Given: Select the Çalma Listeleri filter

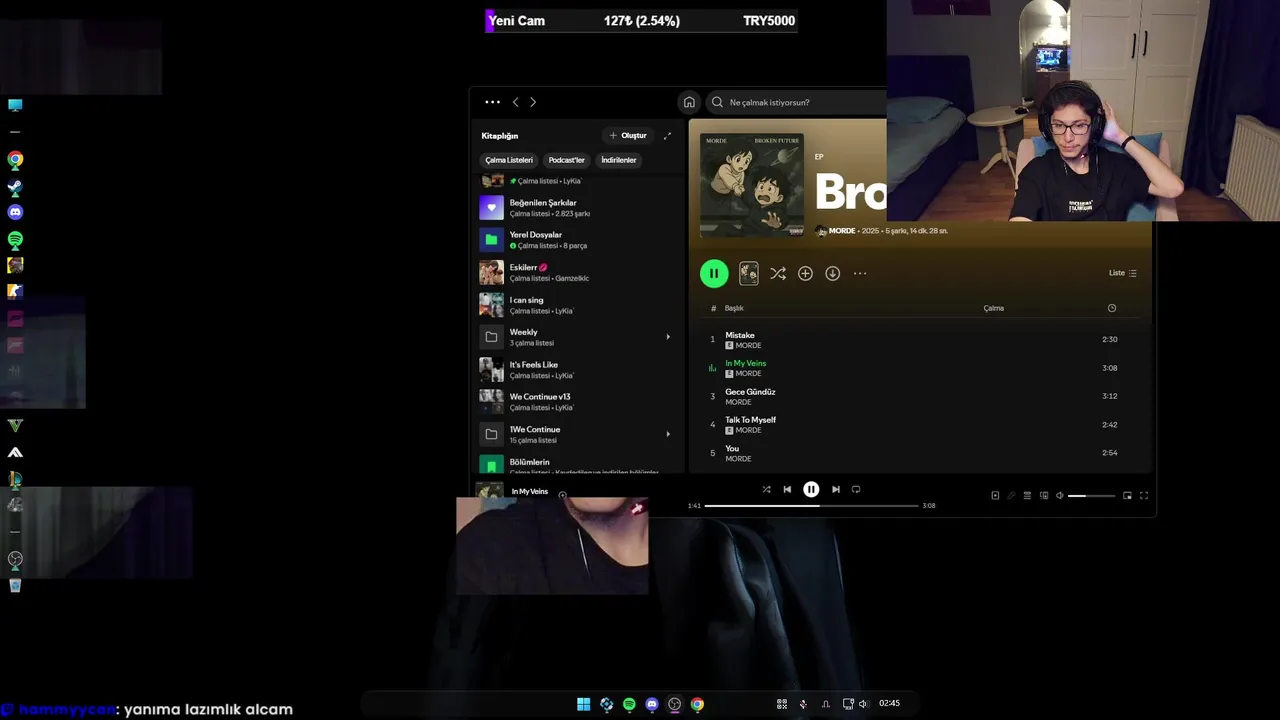Looking at the screenshot, I should click(509, 160).
